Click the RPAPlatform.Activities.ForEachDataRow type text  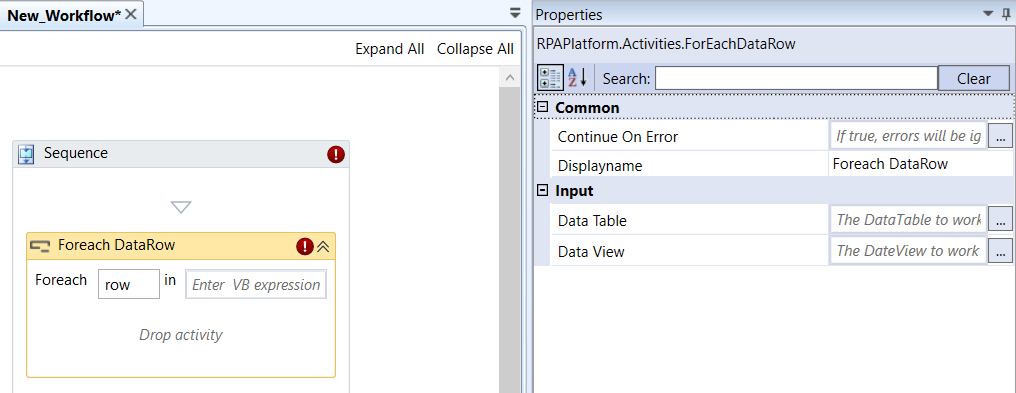coord(666,44)
